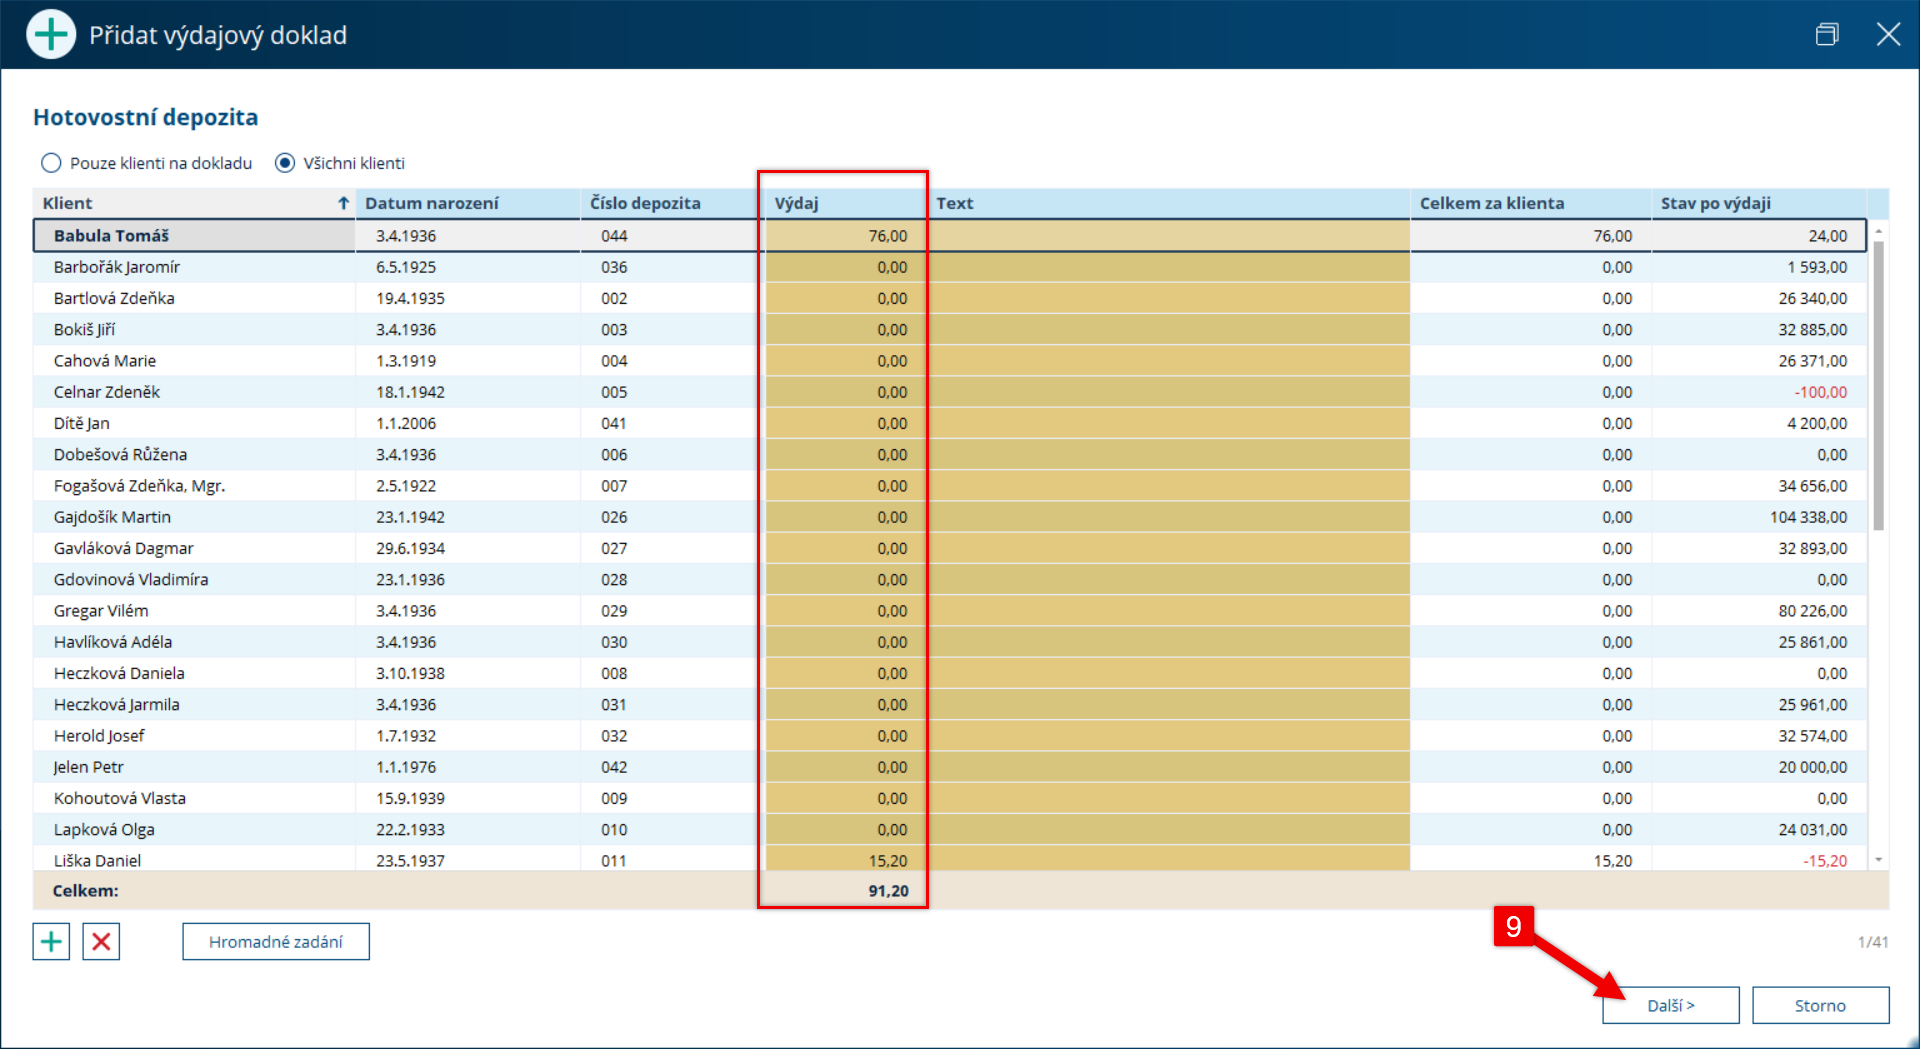Click the vertical scrollbar thumb
1920x1049 pixels.
pos(1878,385)
